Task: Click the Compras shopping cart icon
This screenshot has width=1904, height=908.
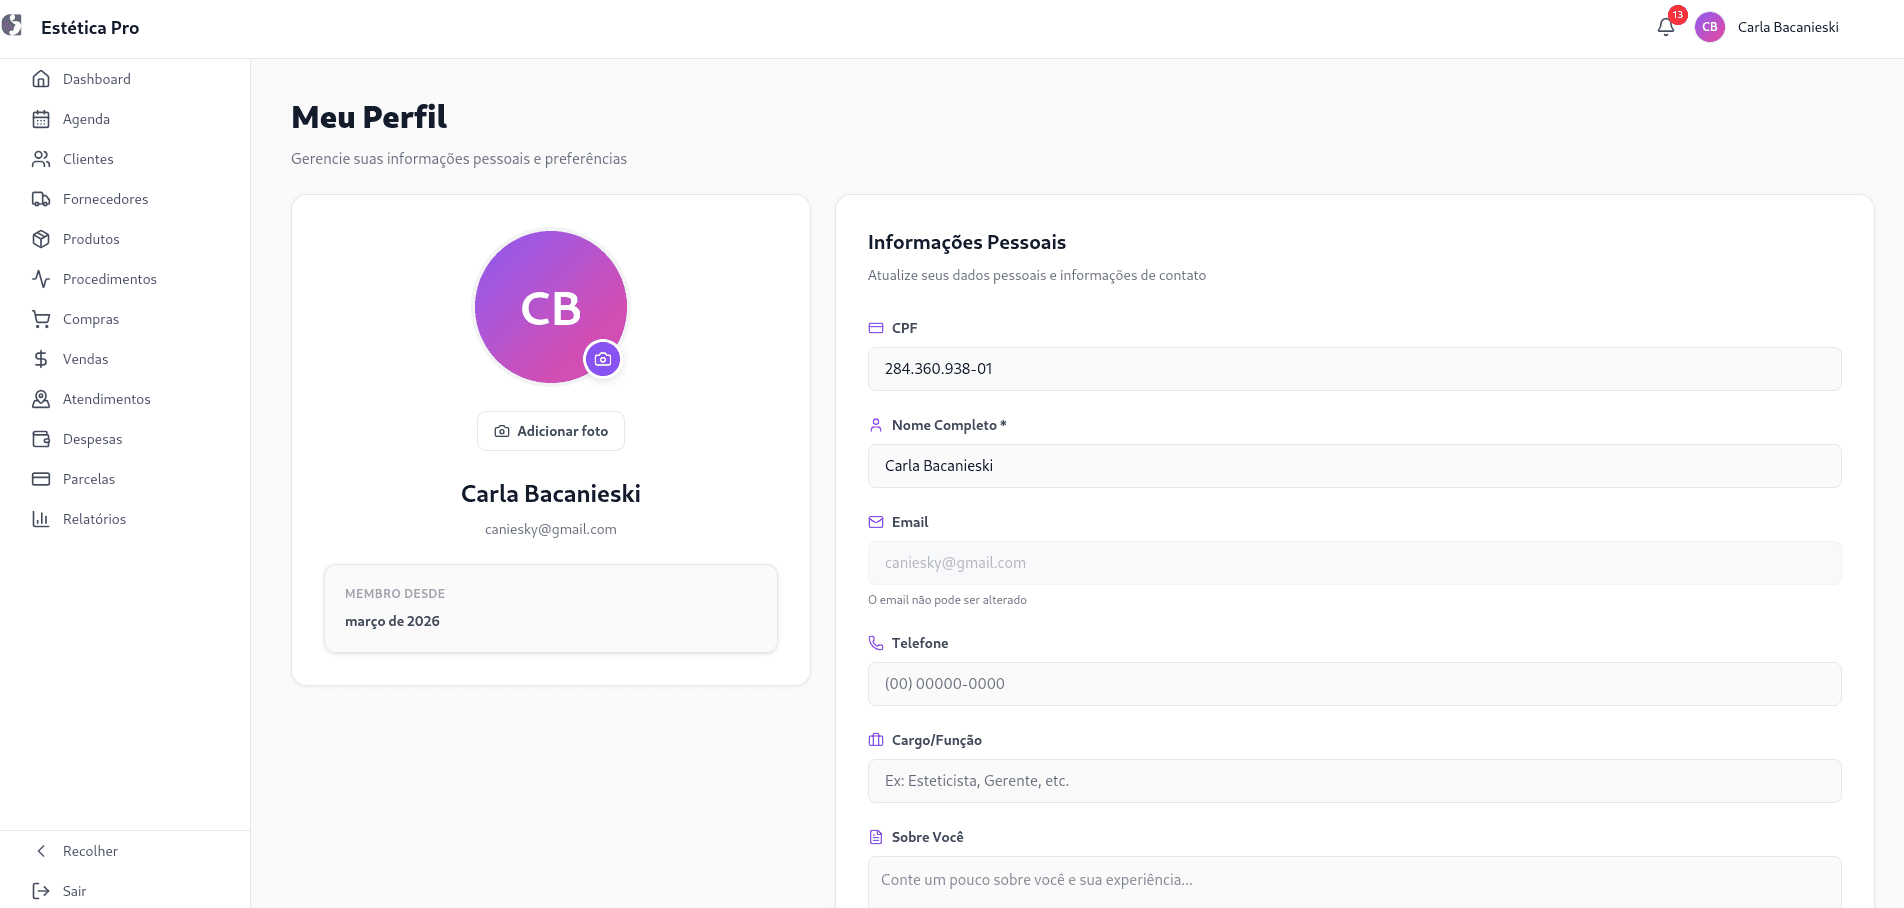Action: tap(41, 319)
